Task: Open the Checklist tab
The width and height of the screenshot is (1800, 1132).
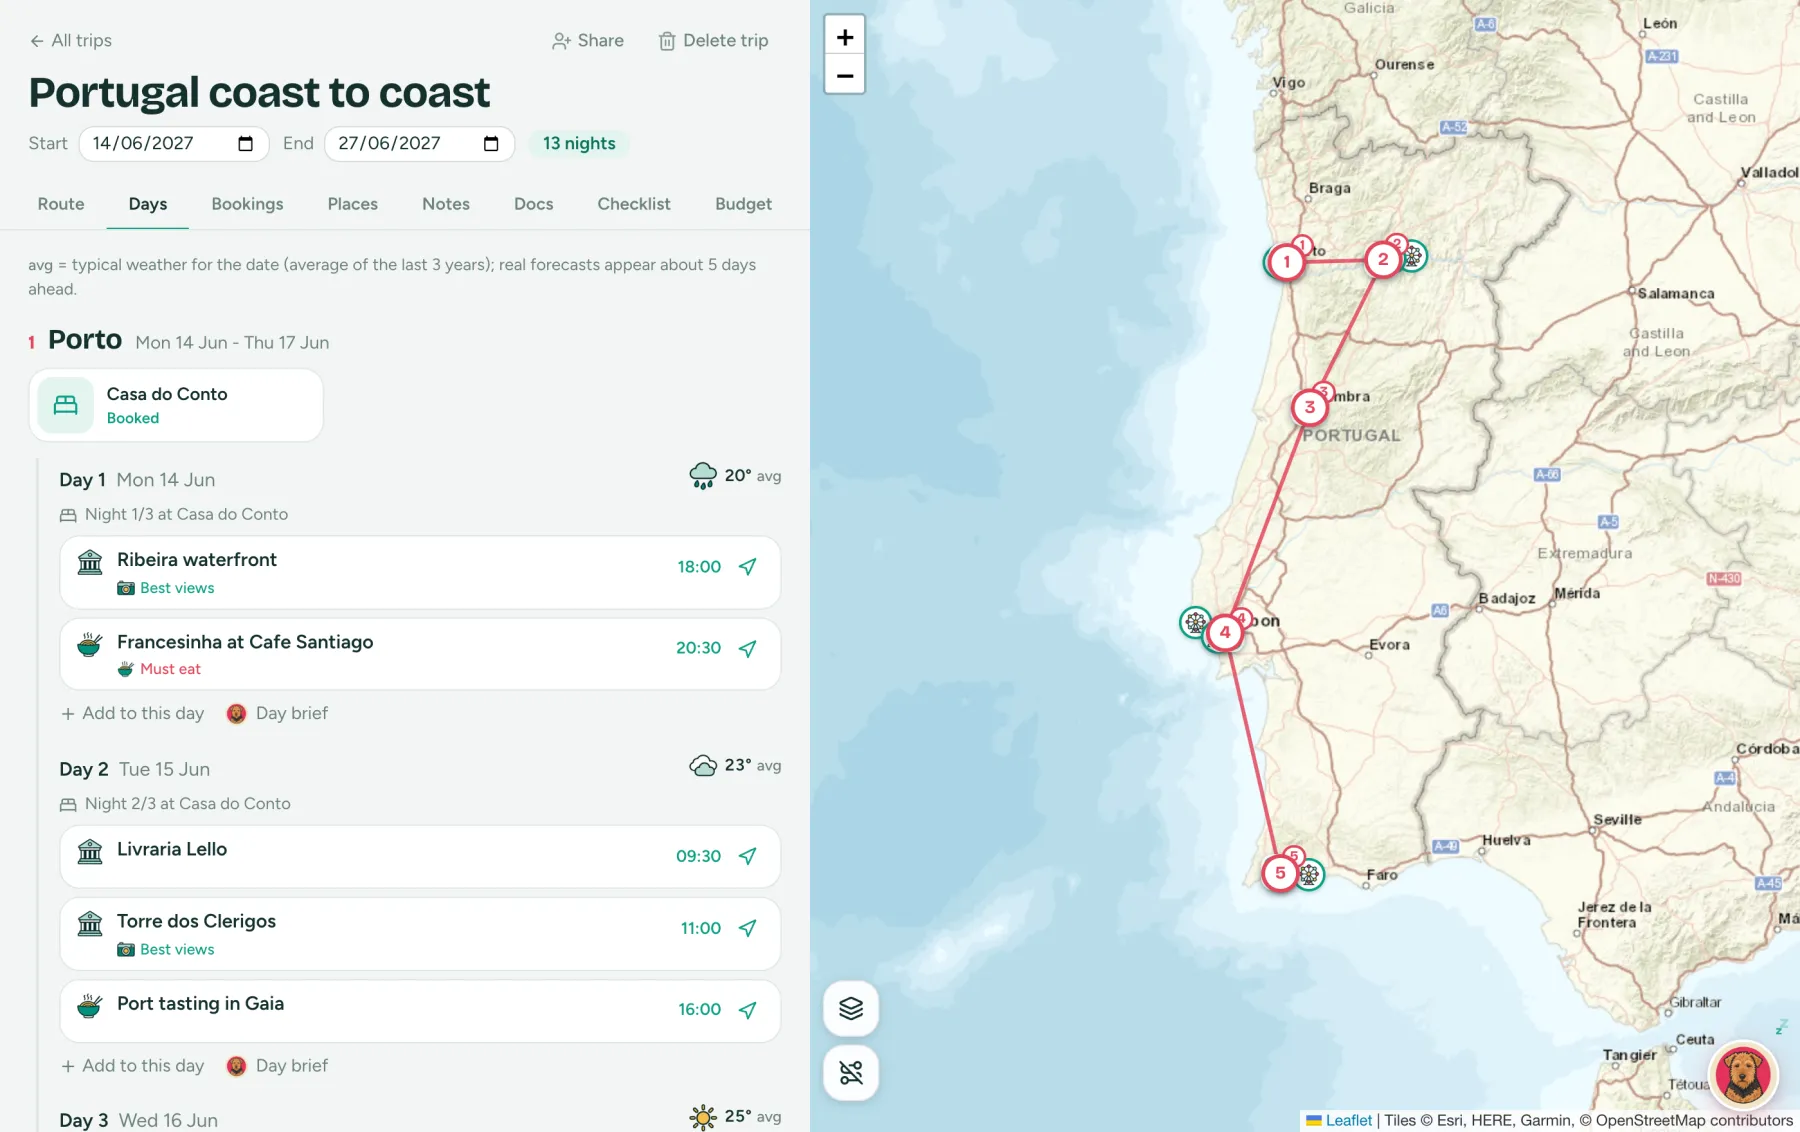Action: [x=634, y=204]
